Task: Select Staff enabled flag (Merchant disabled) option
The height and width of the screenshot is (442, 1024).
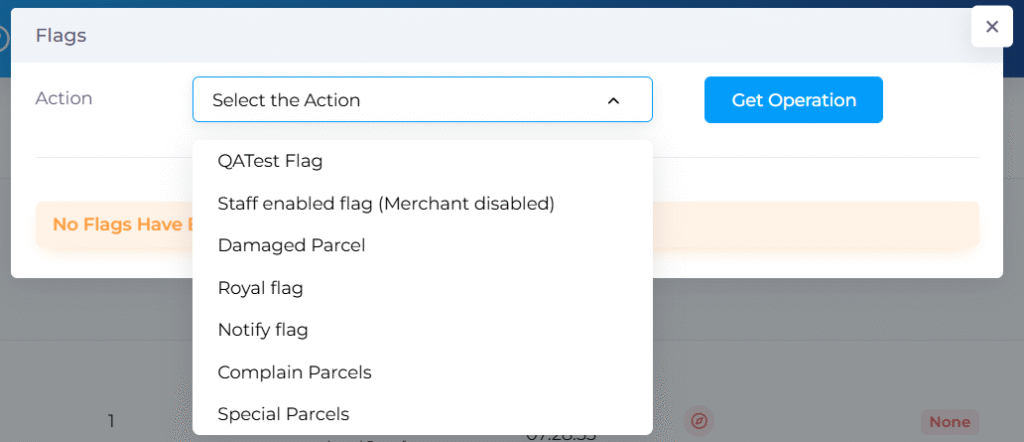Action: (x=385, y=203)
